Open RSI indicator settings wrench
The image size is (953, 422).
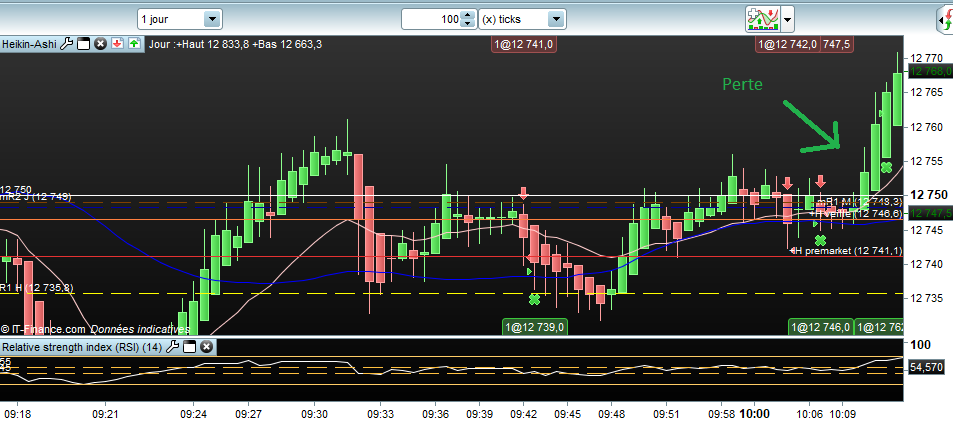pyautogui.click(x=172, y=347)
